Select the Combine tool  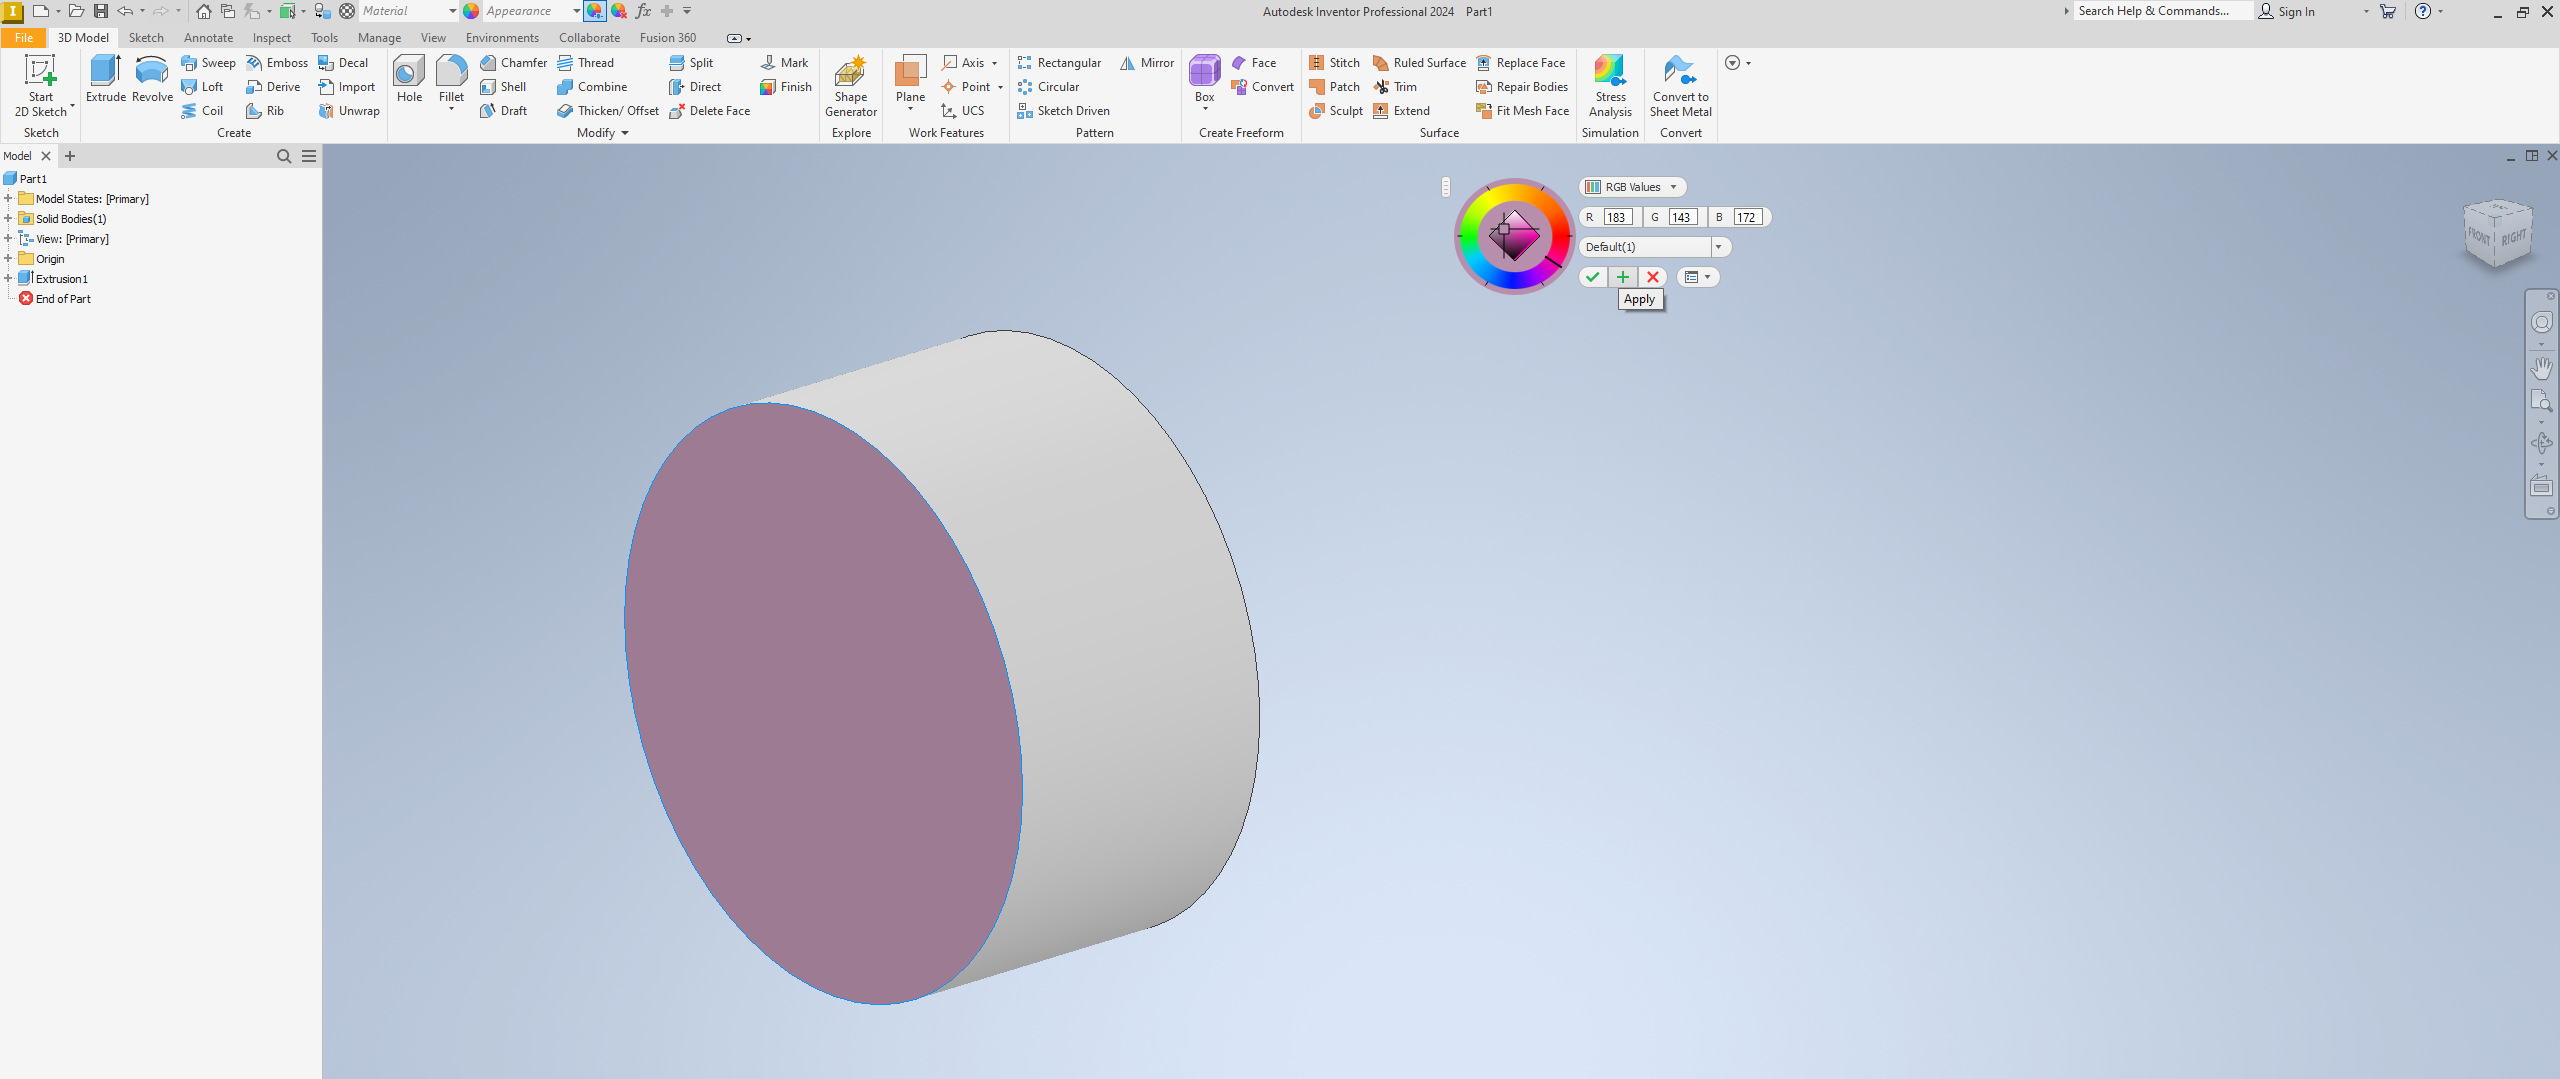(x=592, y=87)
